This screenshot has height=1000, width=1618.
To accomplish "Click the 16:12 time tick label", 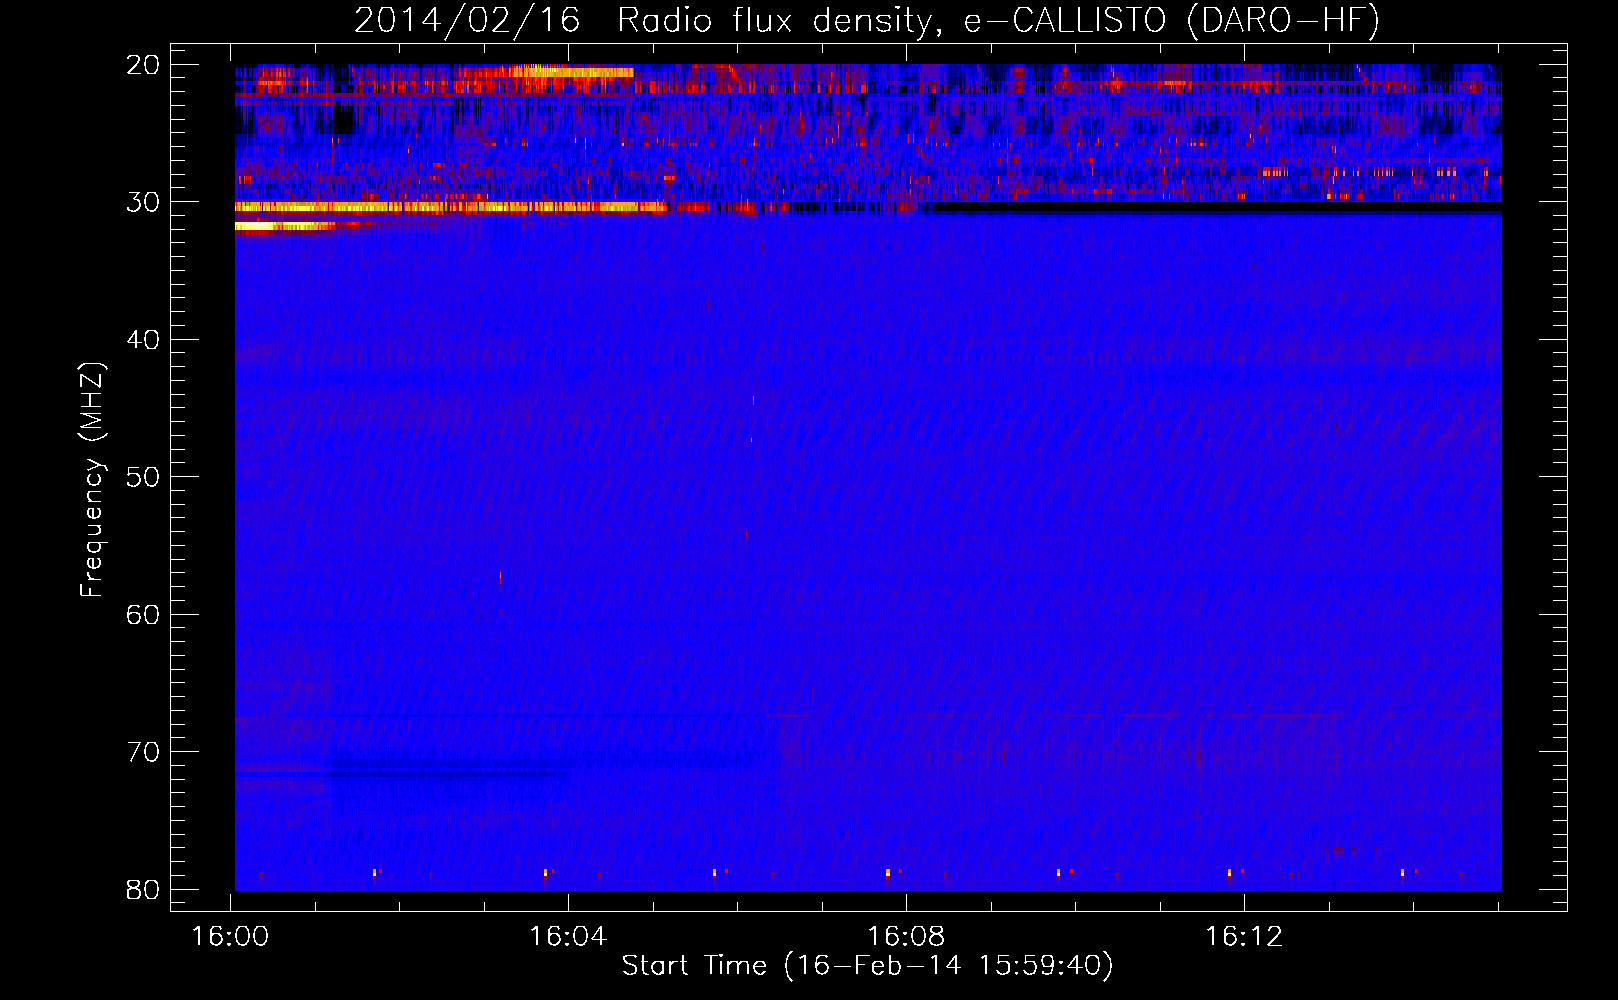I will point(1244,937).
